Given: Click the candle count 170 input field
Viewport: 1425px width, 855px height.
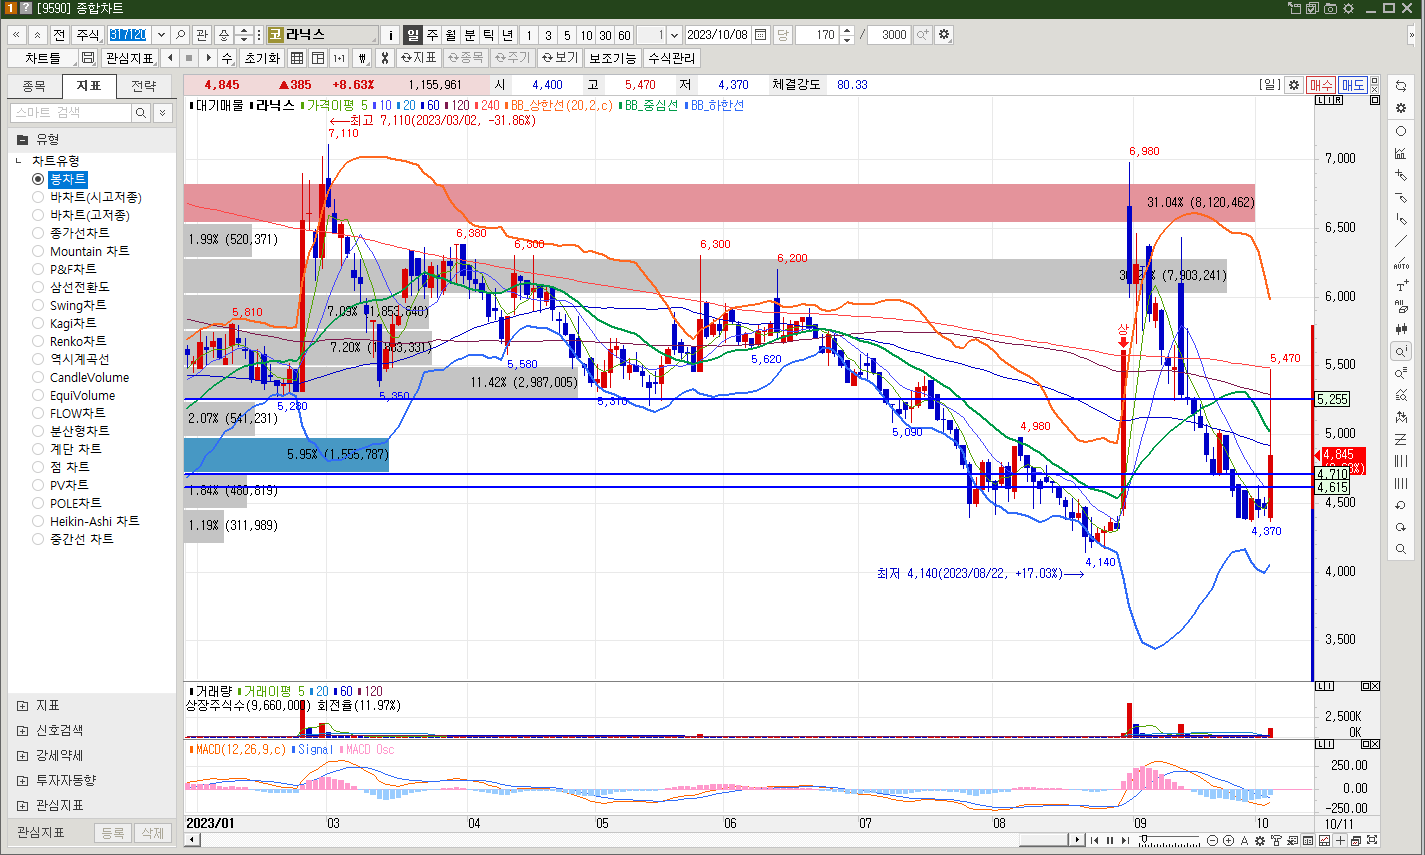Looking at the screenshot, I should click(x=818, y=35).
